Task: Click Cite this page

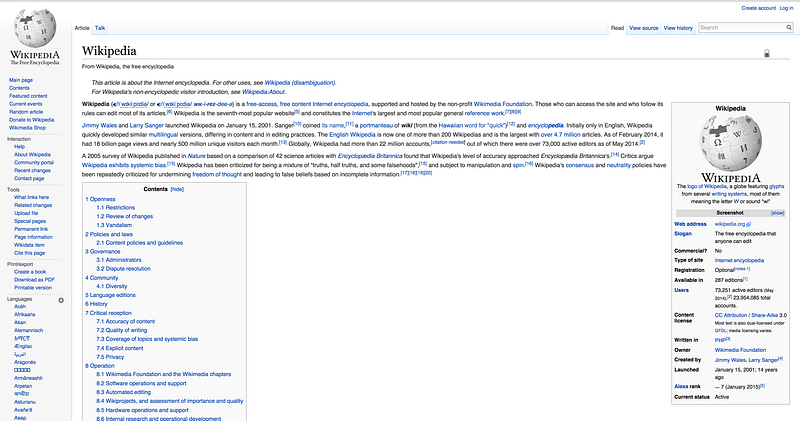Action: 30,253
